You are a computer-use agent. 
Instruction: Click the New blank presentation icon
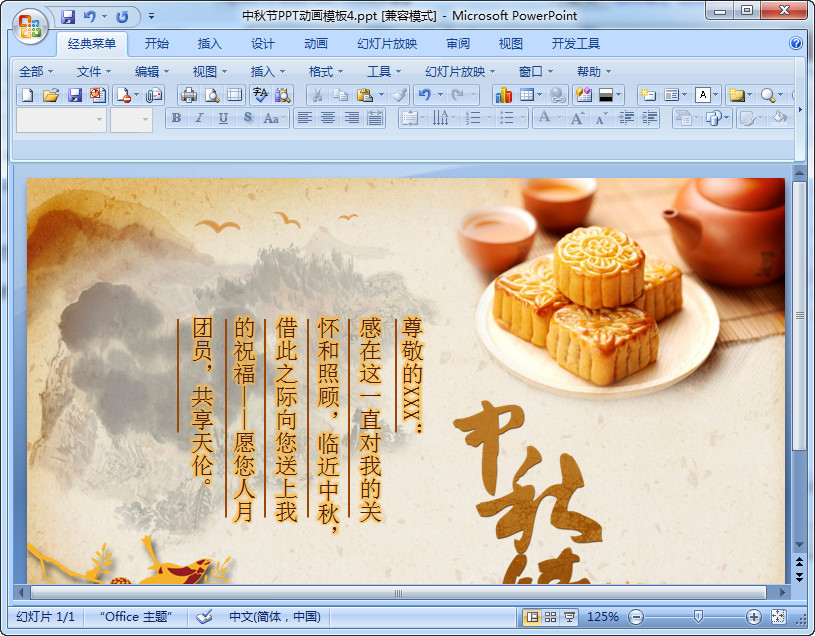[x=27, y=95]
